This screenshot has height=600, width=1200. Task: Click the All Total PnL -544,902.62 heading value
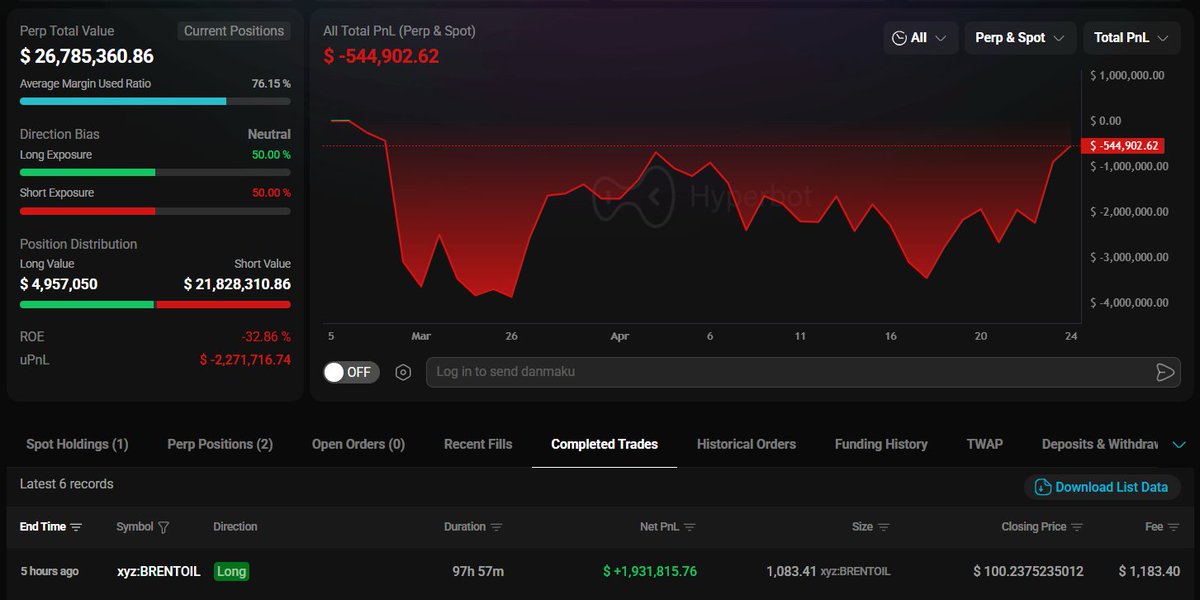(381, 56)
